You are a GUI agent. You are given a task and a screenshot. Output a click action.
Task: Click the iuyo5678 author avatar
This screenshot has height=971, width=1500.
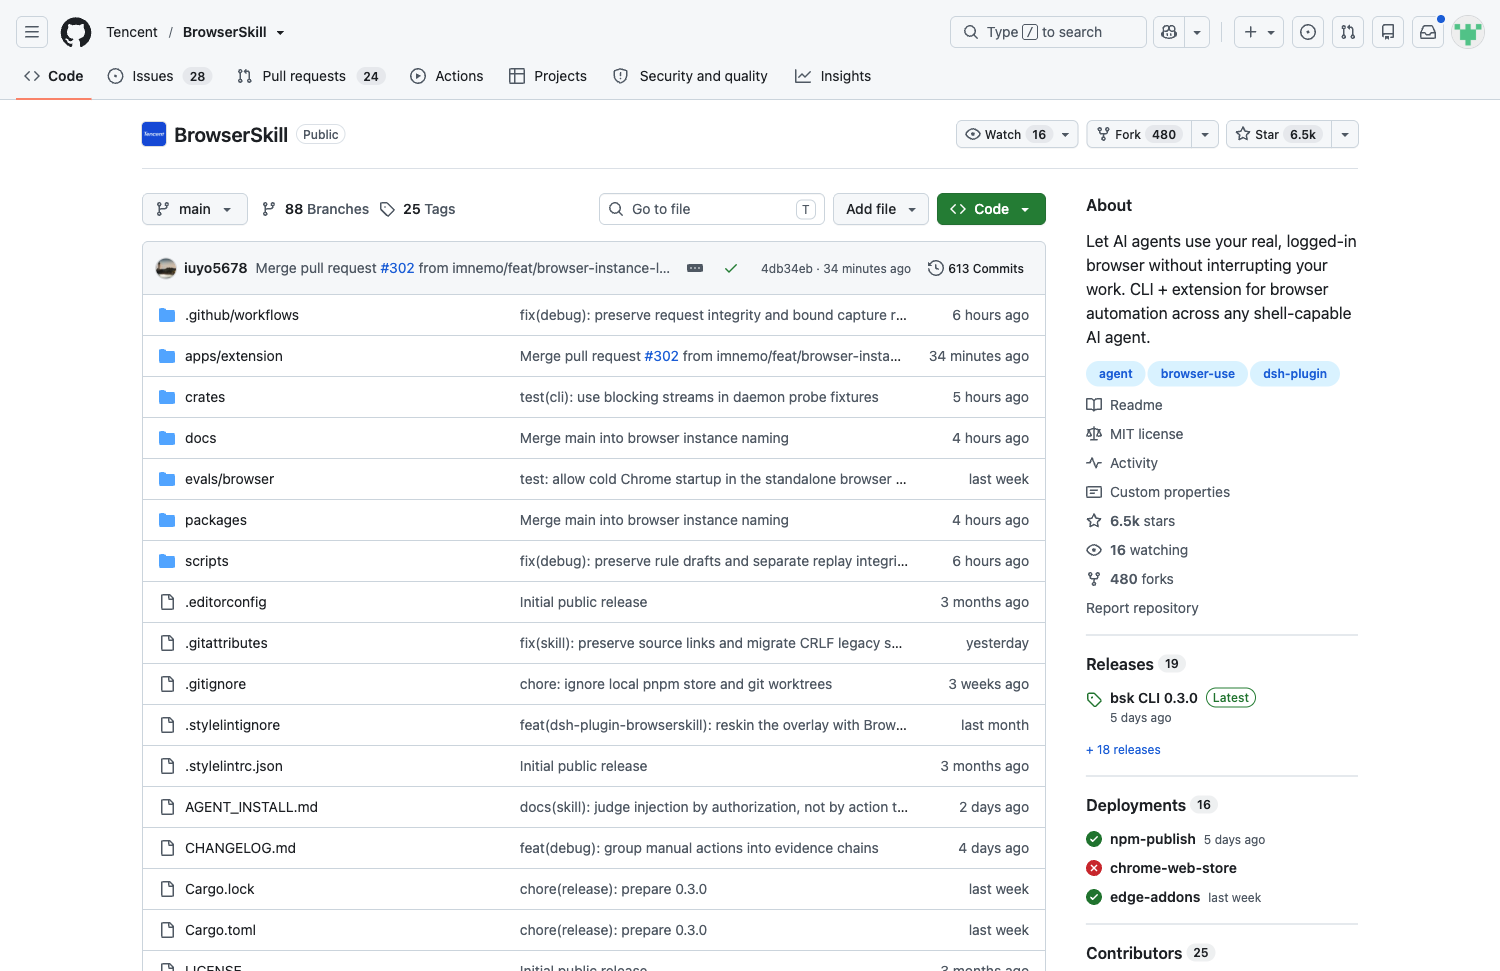click(x=166, y=268)
